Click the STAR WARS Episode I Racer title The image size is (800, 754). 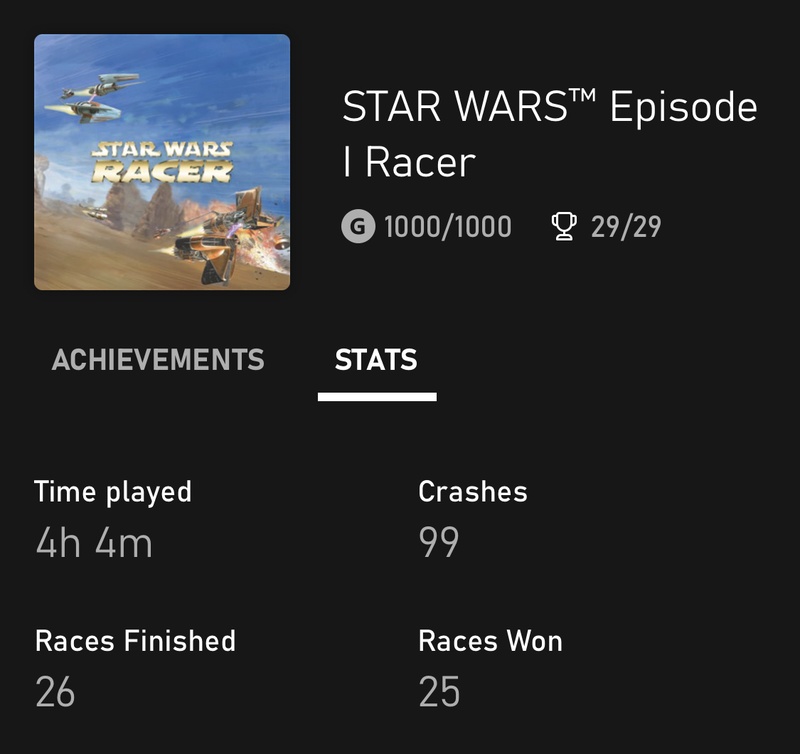tap(550, 134)
